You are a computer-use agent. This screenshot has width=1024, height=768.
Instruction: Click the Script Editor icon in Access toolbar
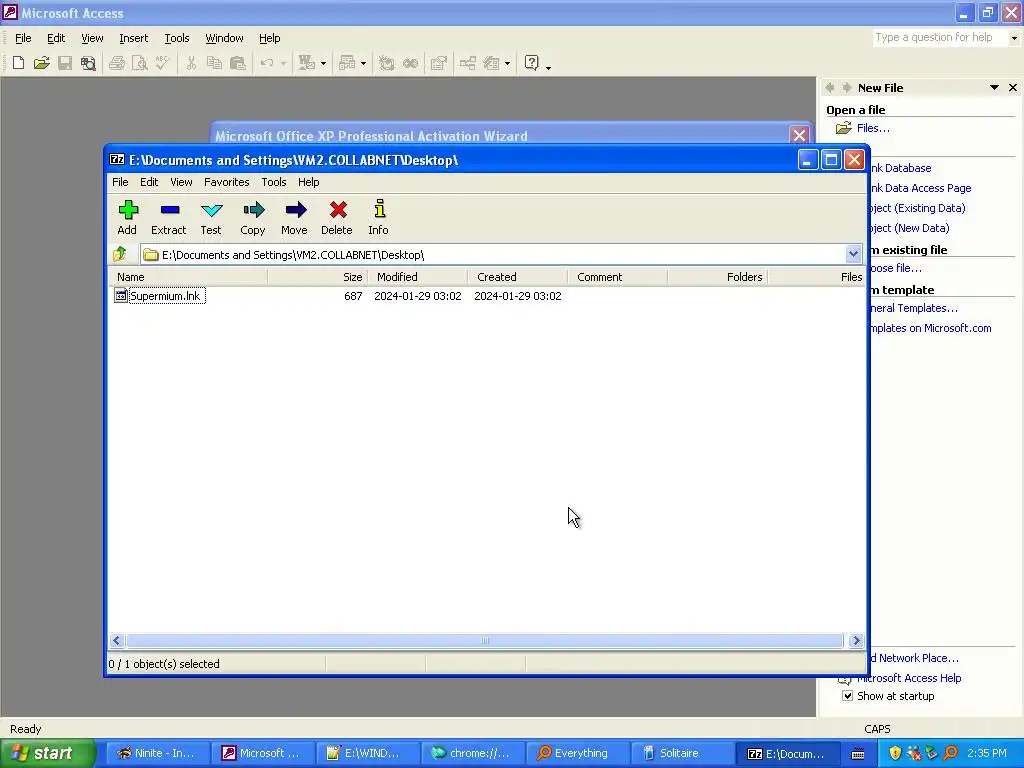(x=410, y=63)
